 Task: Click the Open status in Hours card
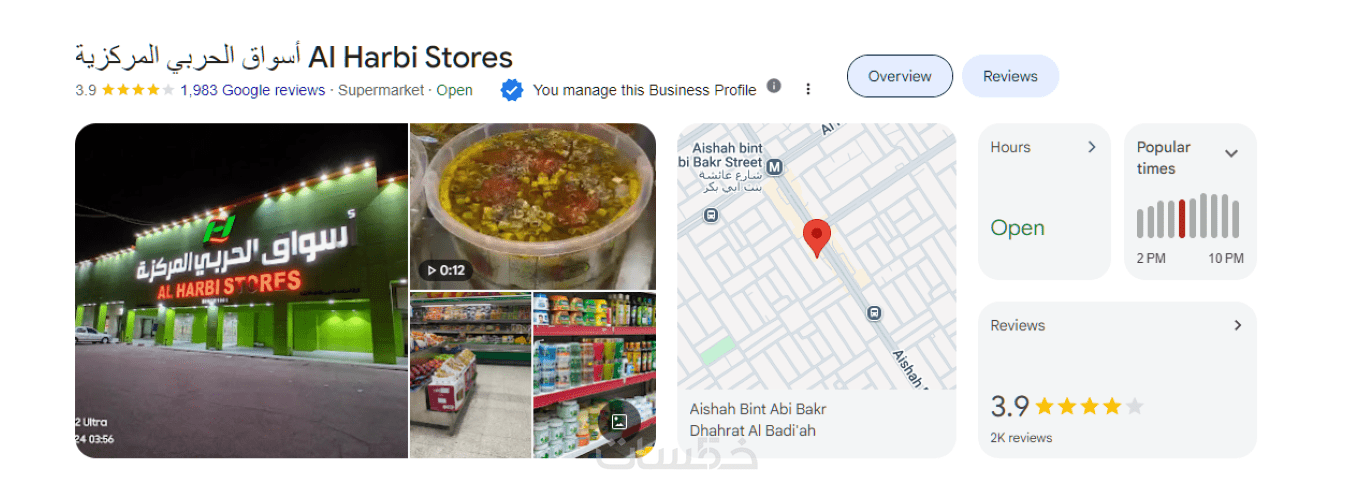1017,228
